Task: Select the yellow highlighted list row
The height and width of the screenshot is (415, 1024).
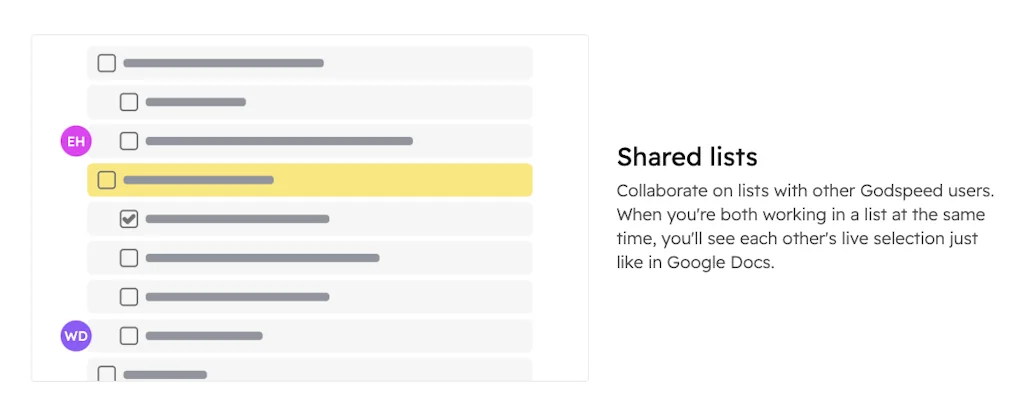Action: click(x=400, y=180)
